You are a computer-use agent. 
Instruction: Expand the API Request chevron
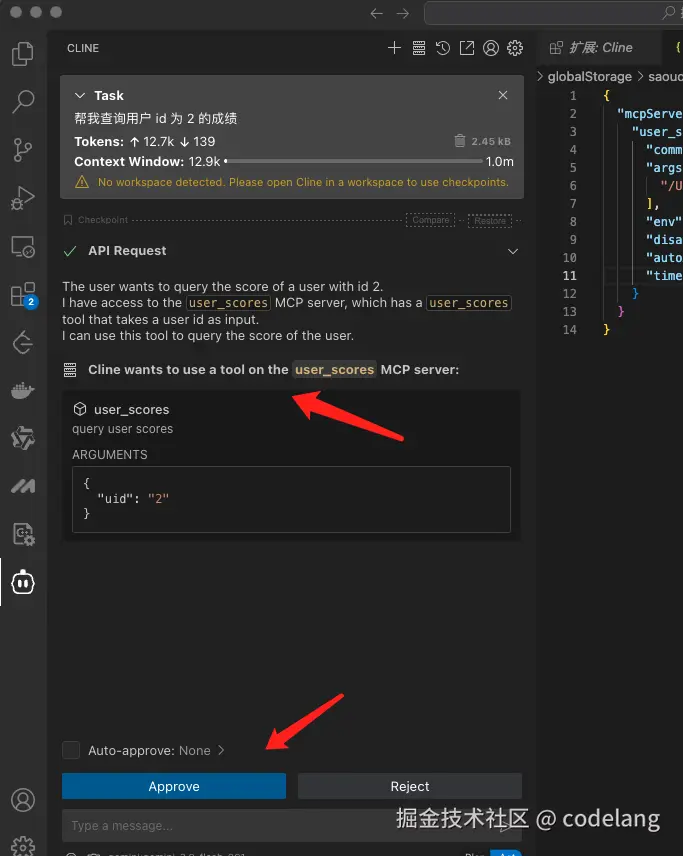coord(513,252)
